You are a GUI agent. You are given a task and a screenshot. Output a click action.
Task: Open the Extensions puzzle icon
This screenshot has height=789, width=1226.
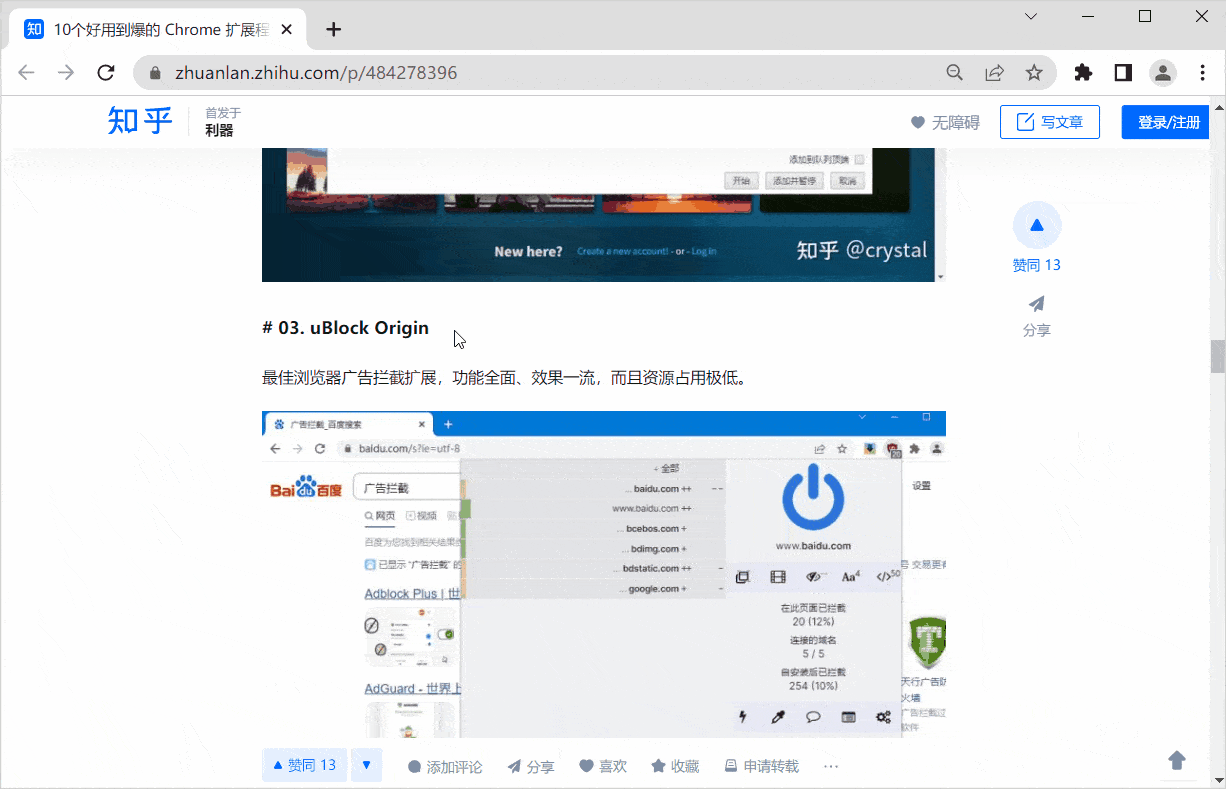pos(1083,73)
